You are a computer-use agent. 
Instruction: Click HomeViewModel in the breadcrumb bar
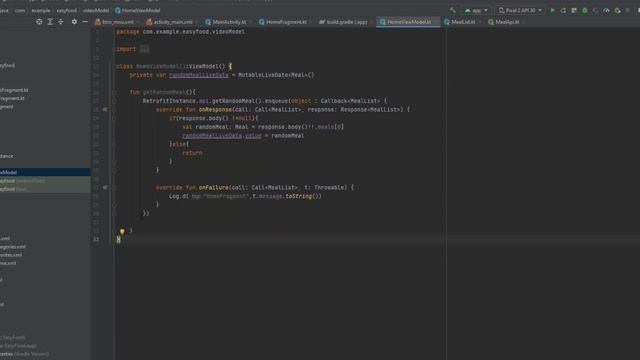tap(138, 11)
